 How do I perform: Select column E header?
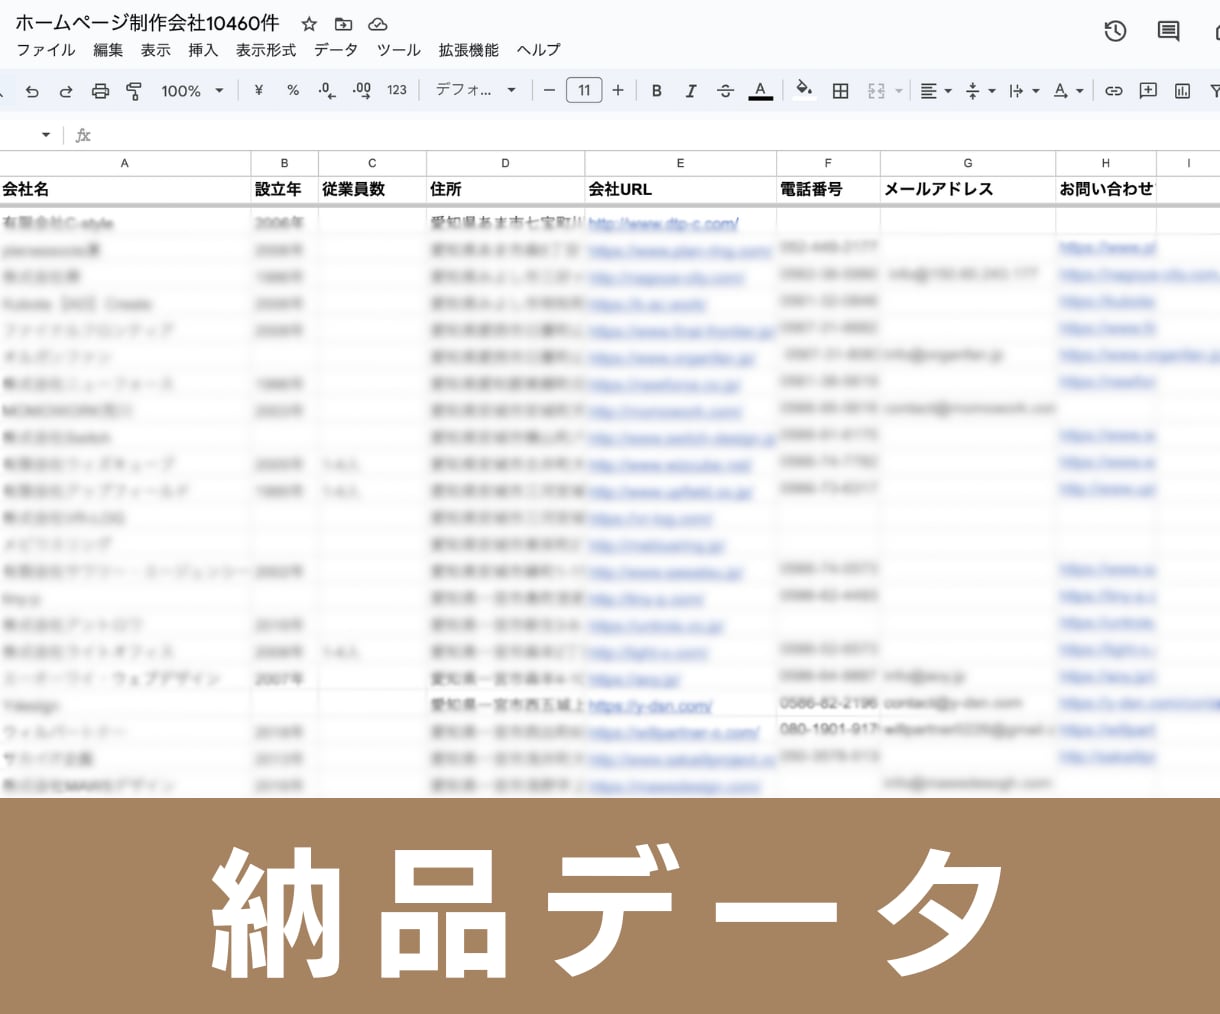click(681, 163)
